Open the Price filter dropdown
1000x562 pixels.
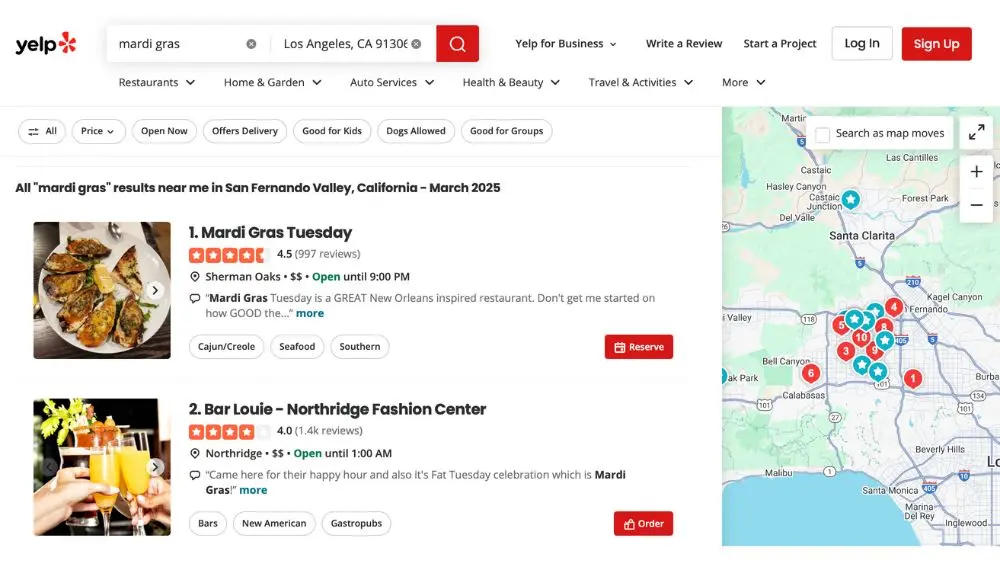pyautogui.click(x=98, y=131)
